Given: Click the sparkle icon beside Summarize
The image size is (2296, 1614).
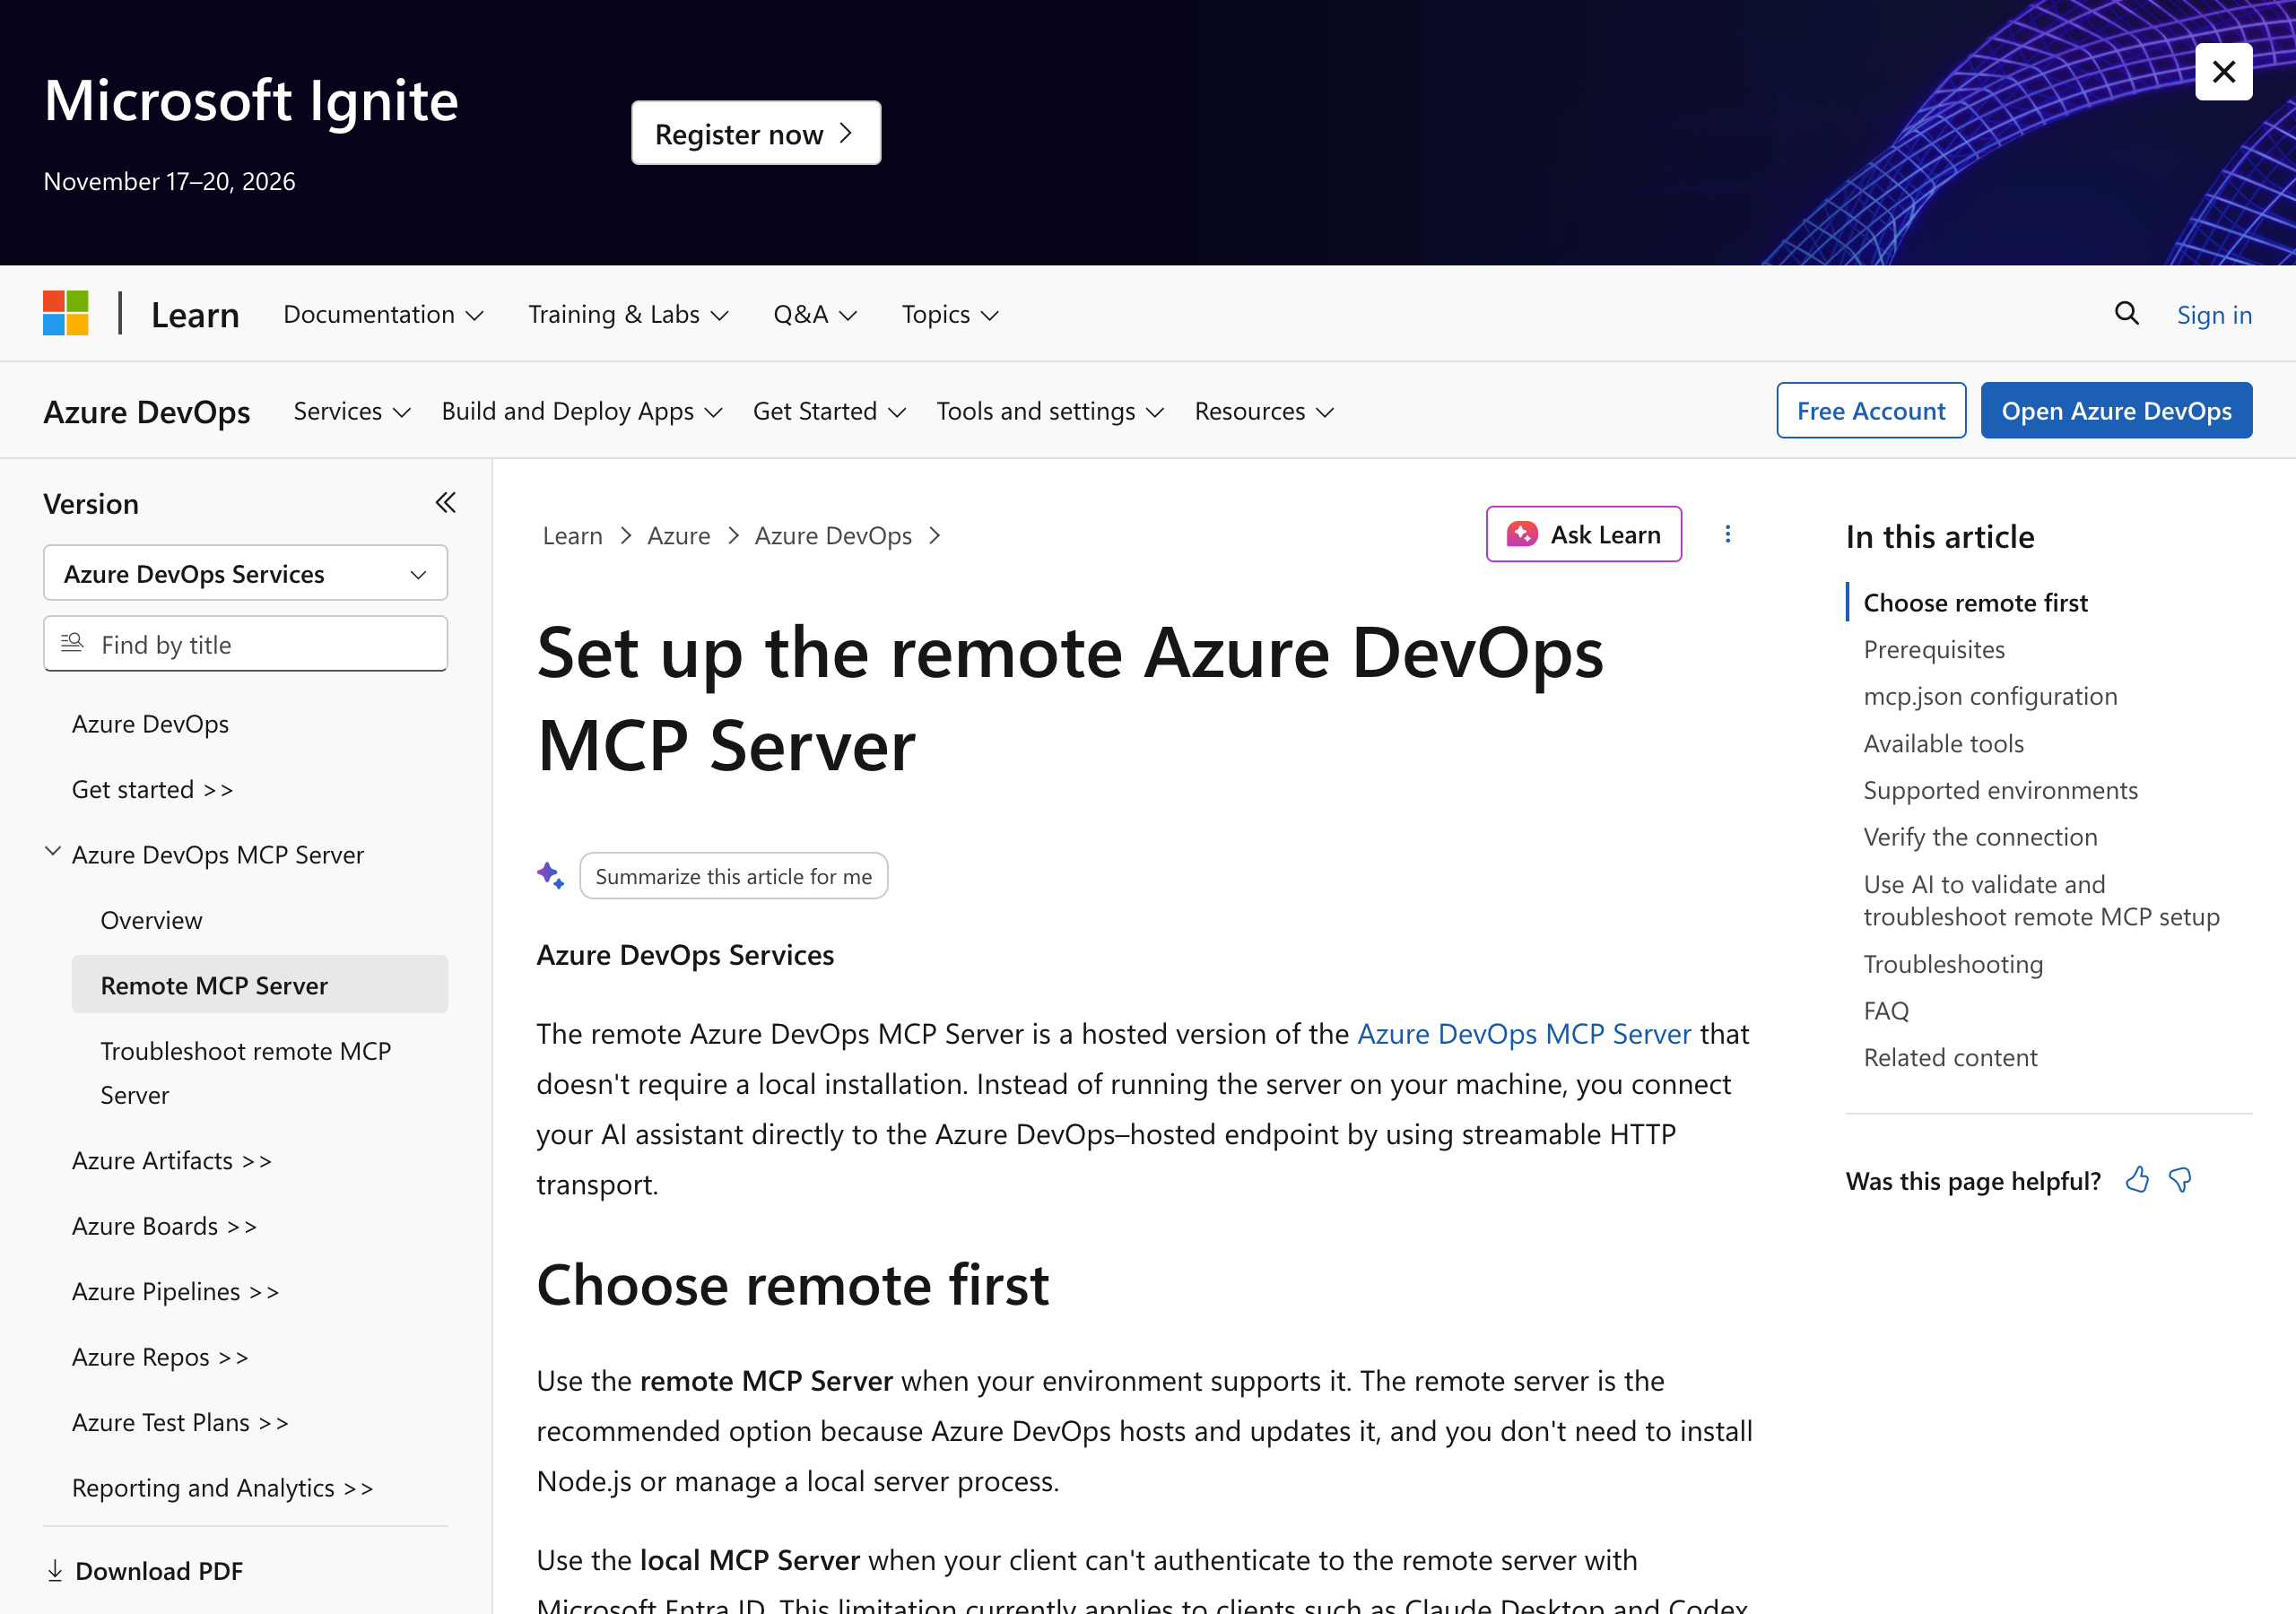Looking at the screenshot, I should tap(551, 876).
